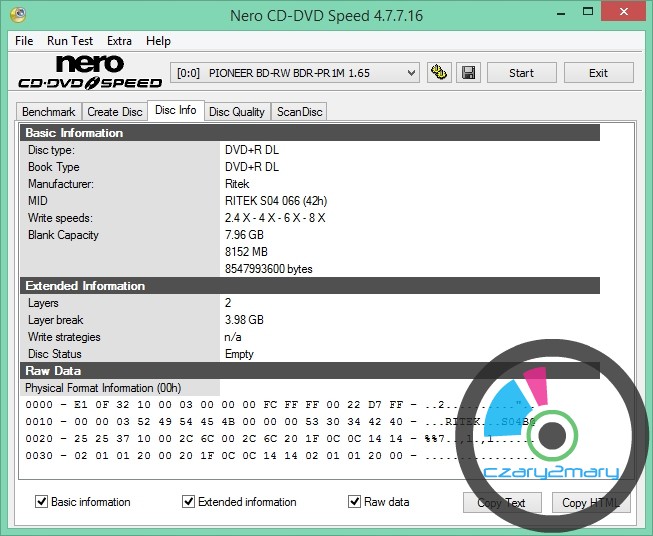Click the drive options icon beside the drive dropdown
653x536 pixels.
tap(438, 73)
